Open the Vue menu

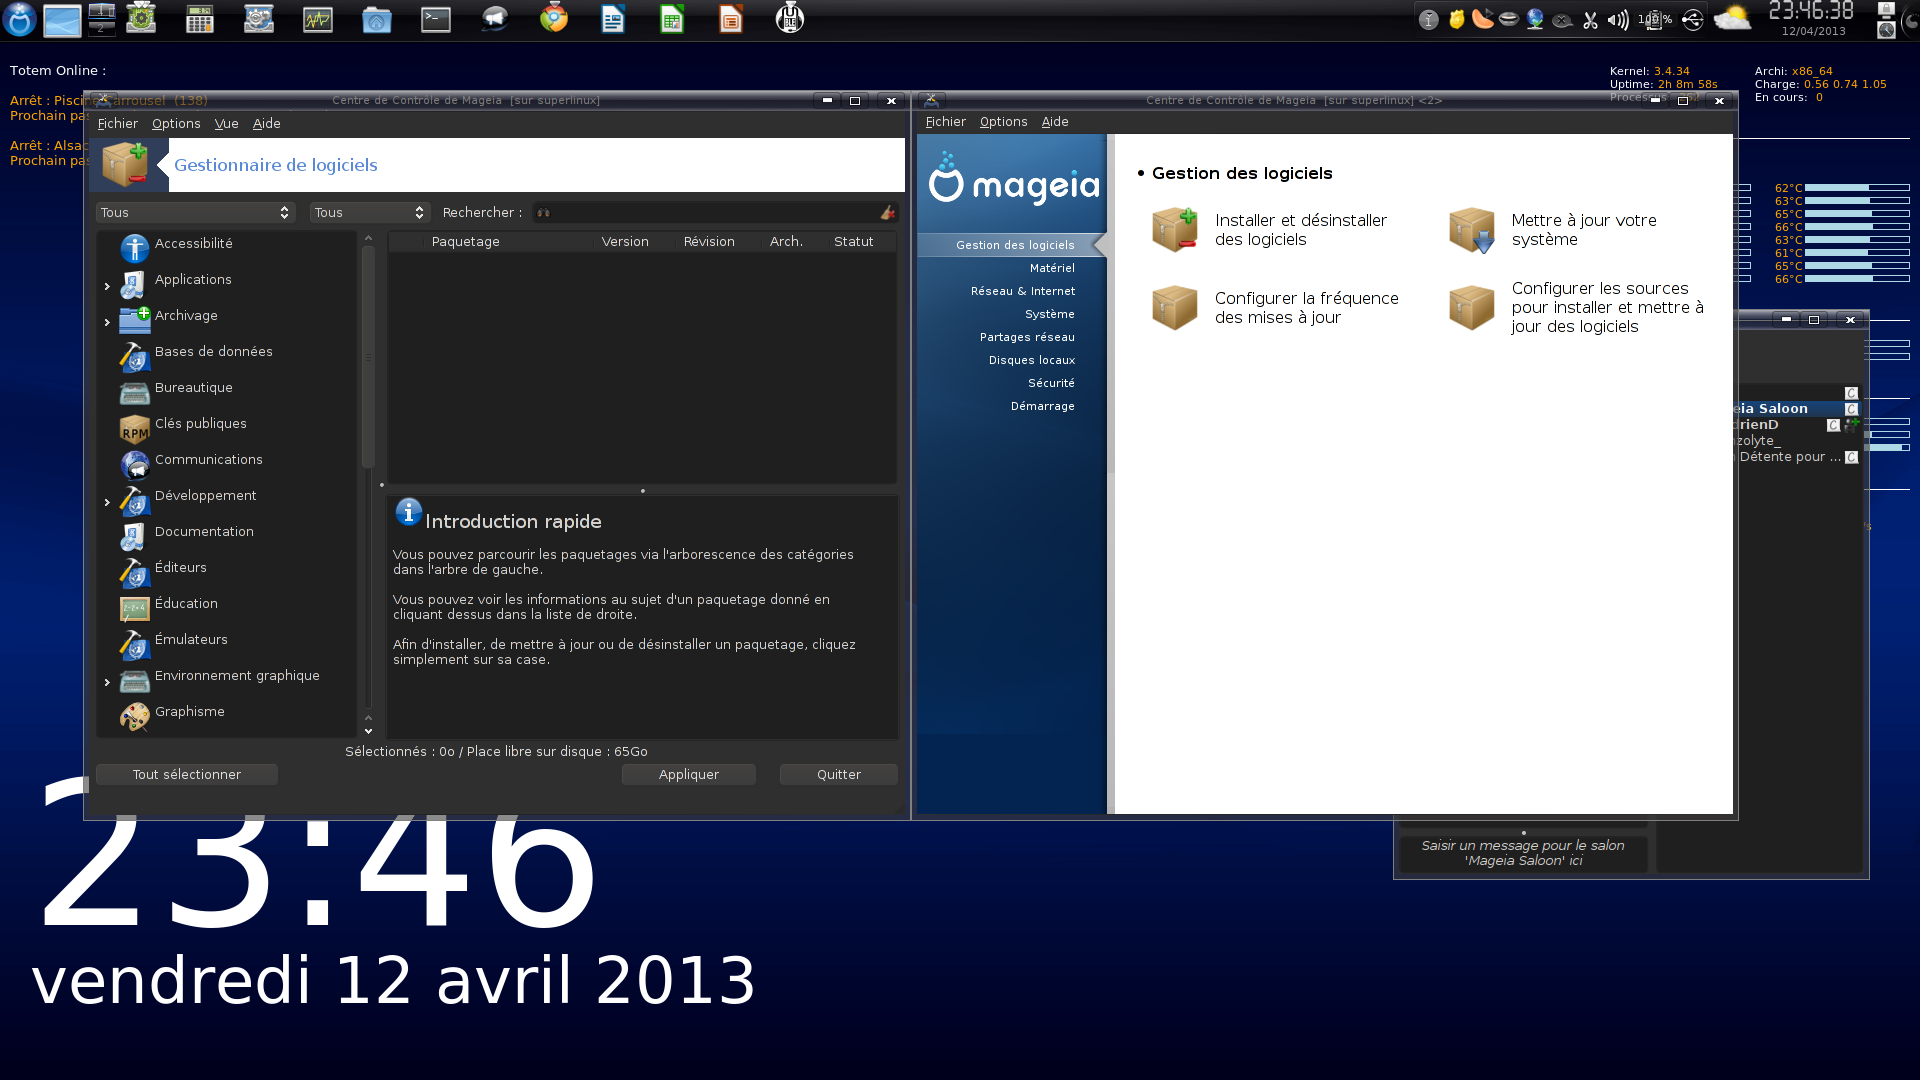226,124
